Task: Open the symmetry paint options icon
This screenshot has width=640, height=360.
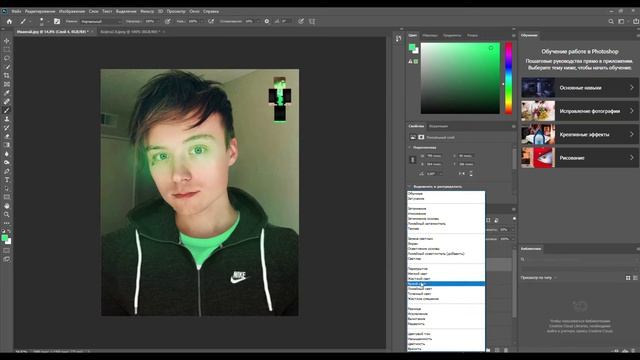Action: (312, 21)
